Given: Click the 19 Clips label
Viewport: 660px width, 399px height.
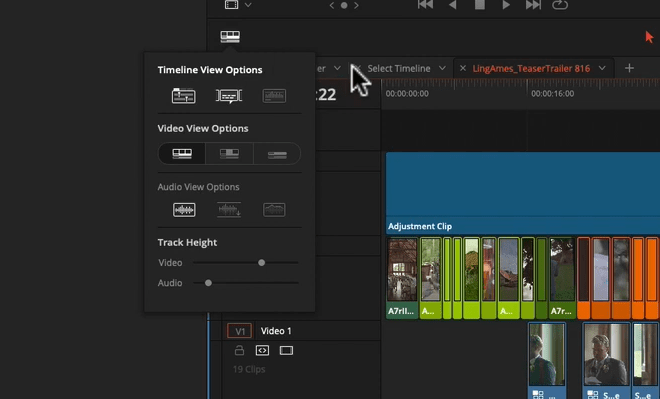Looking at the screenshot, I should click(x=249, y=370).
